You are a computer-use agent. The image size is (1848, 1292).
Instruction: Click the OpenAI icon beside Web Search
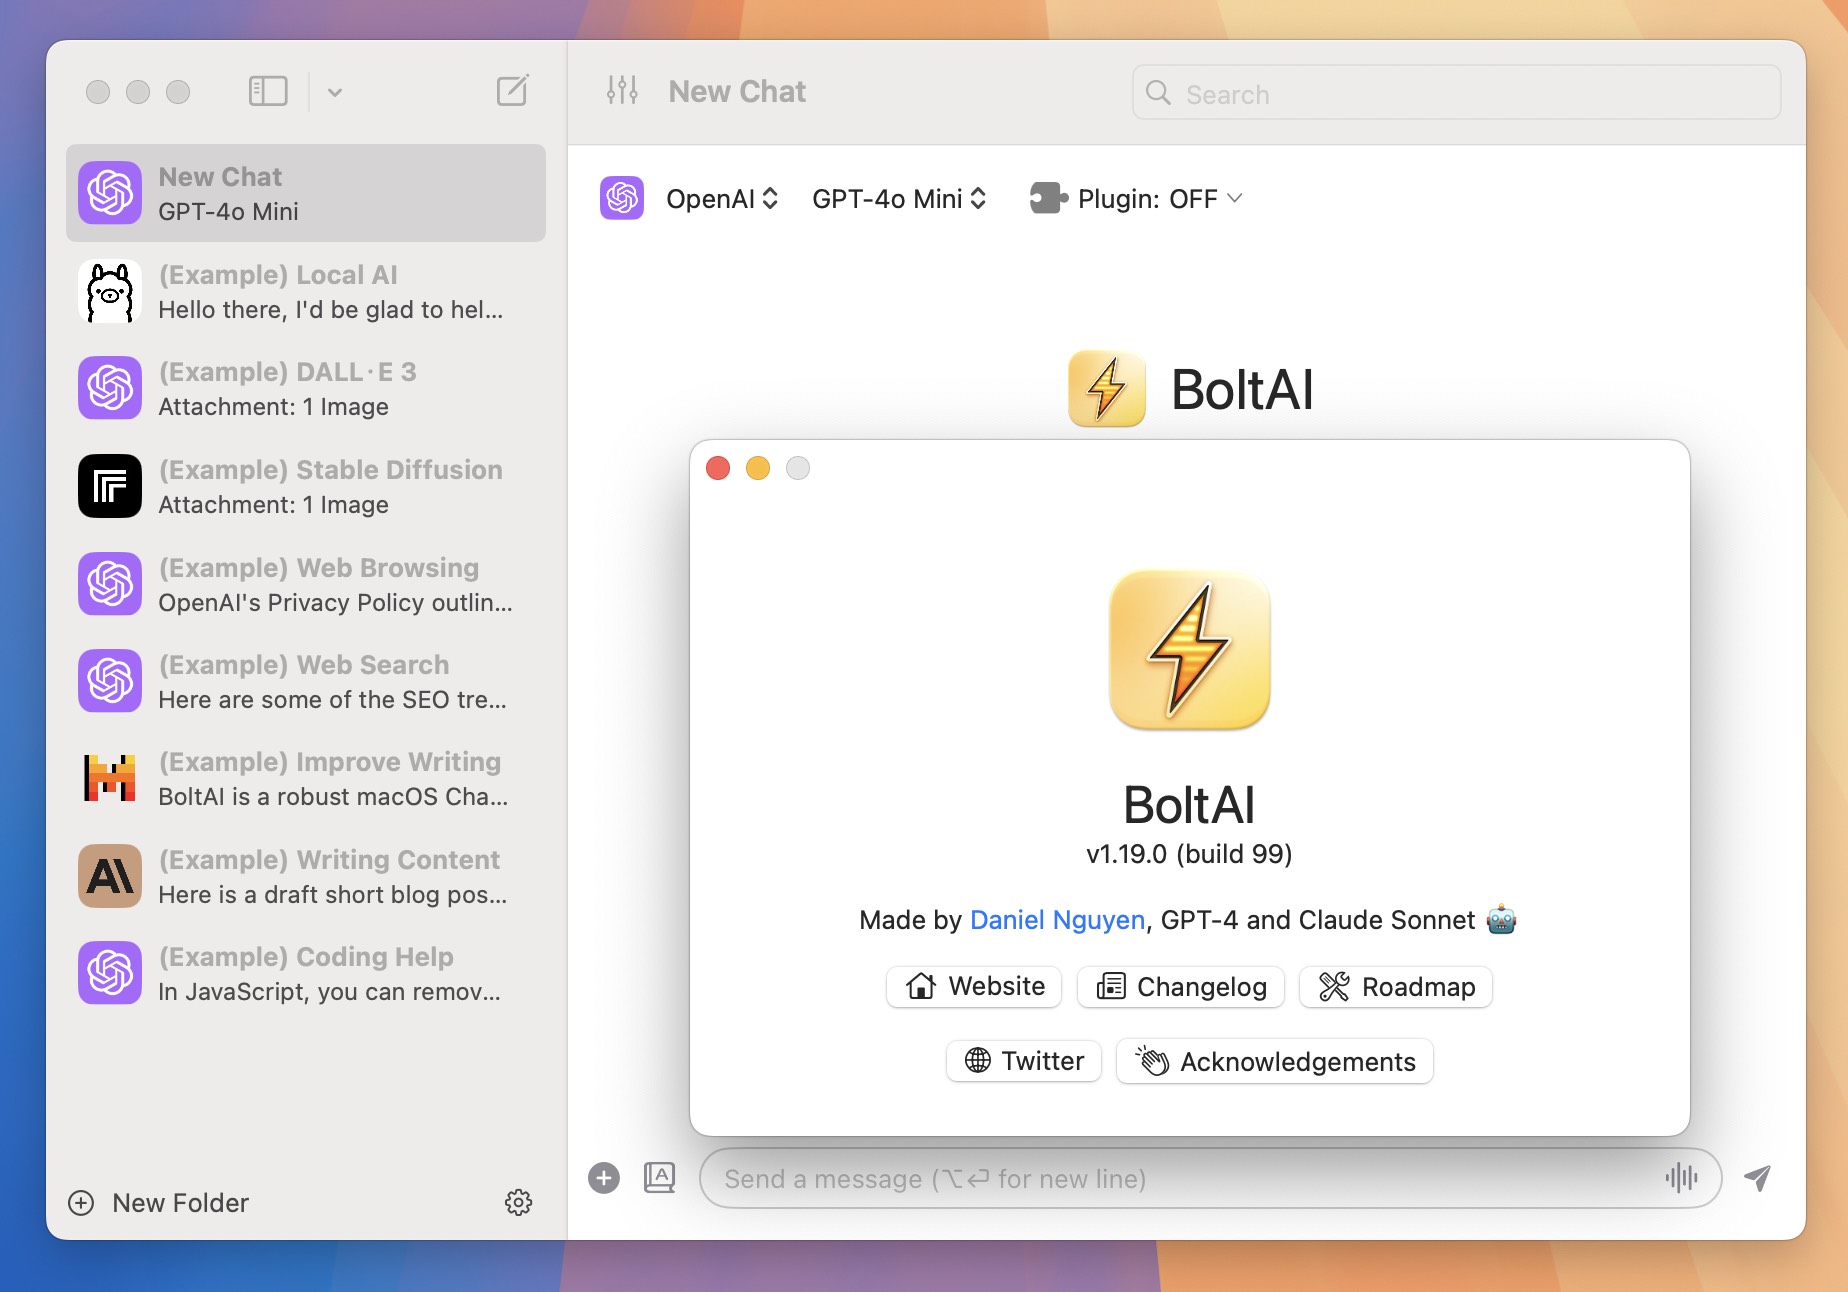[110, 682]
